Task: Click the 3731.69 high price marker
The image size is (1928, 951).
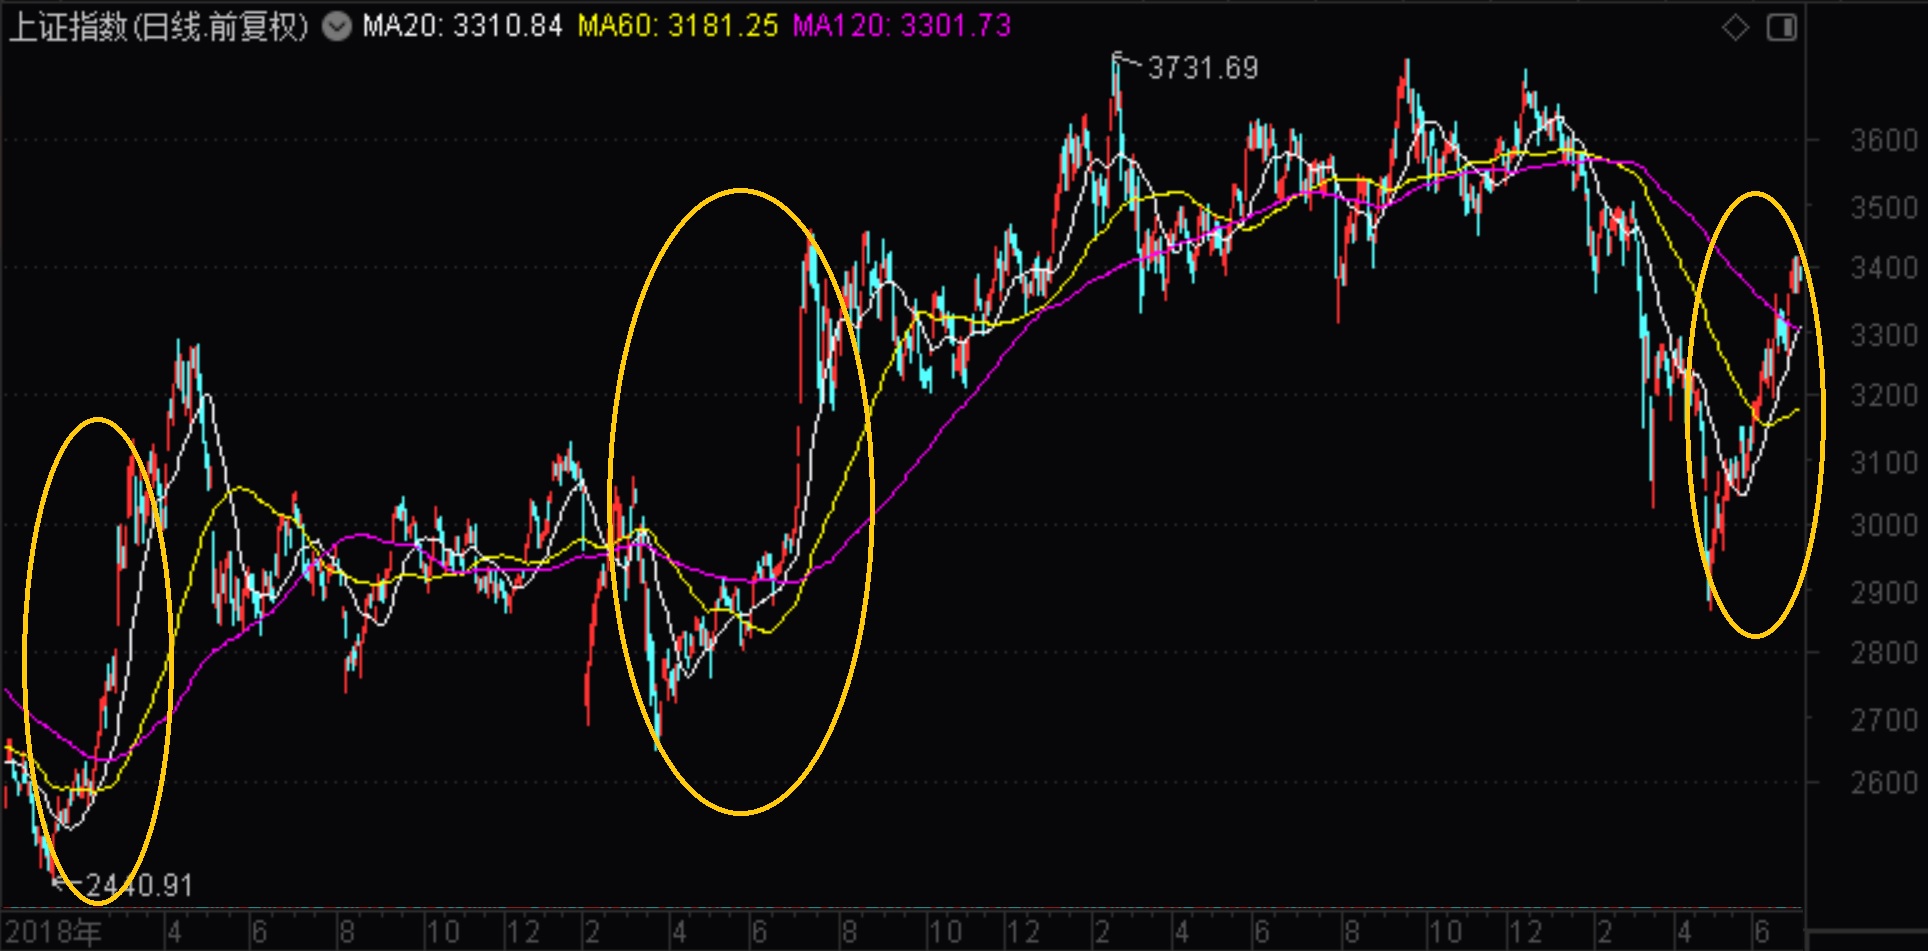Action: (1202, 68)
